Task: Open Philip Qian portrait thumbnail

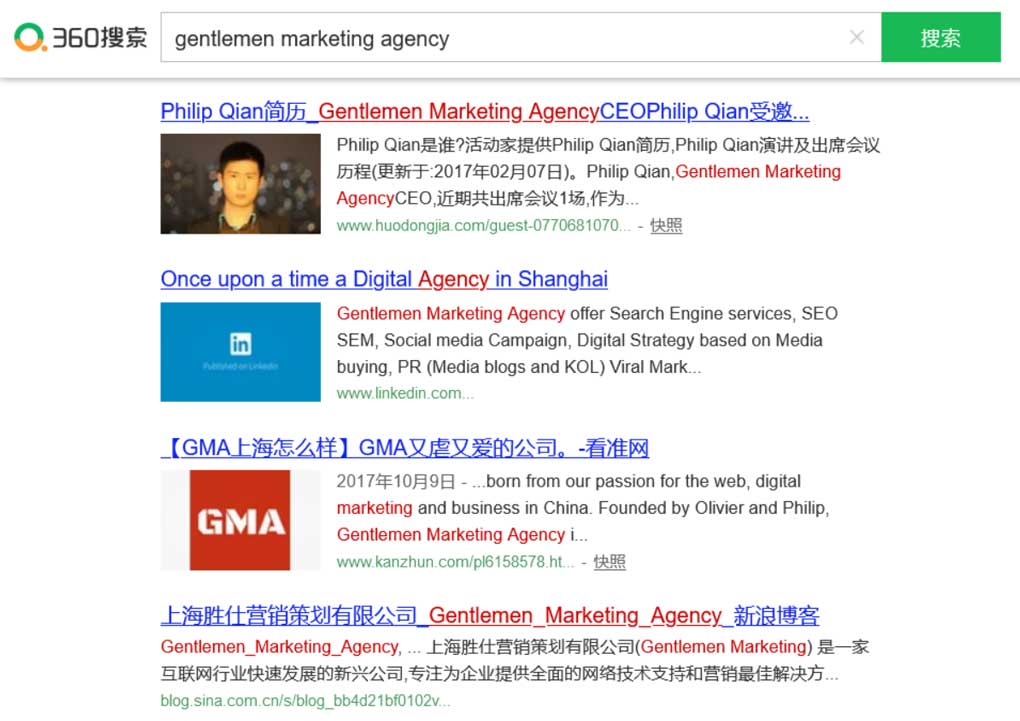Action: click(241, 184)
